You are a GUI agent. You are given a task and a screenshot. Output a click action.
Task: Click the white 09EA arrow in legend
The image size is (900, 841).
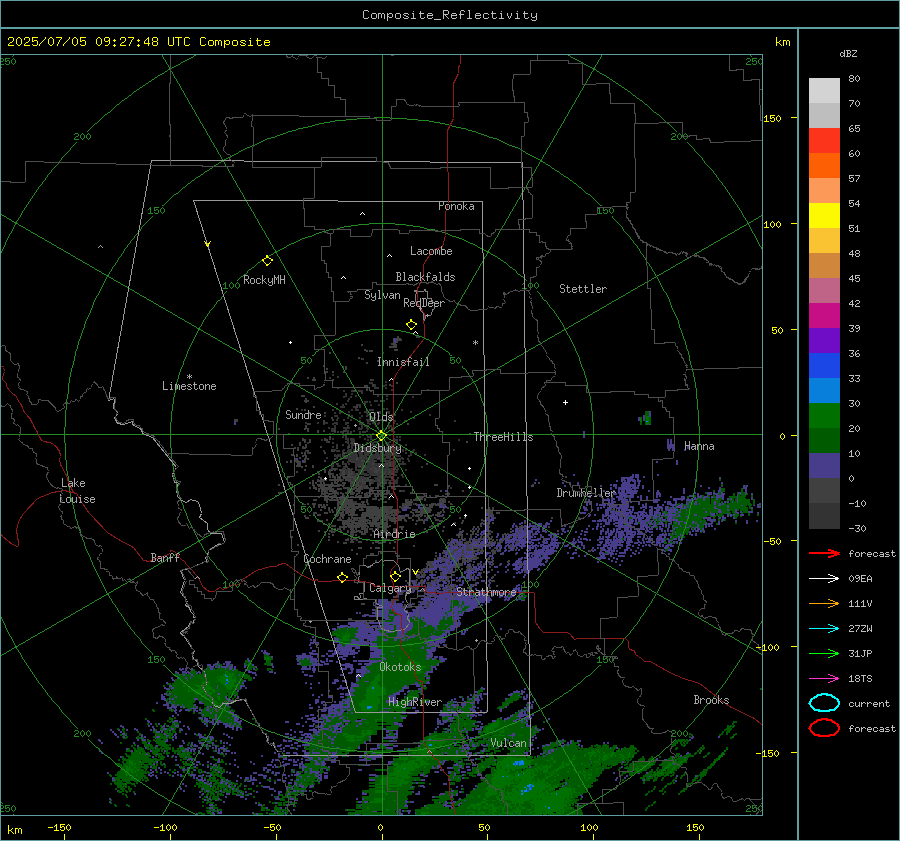[824, 578]
